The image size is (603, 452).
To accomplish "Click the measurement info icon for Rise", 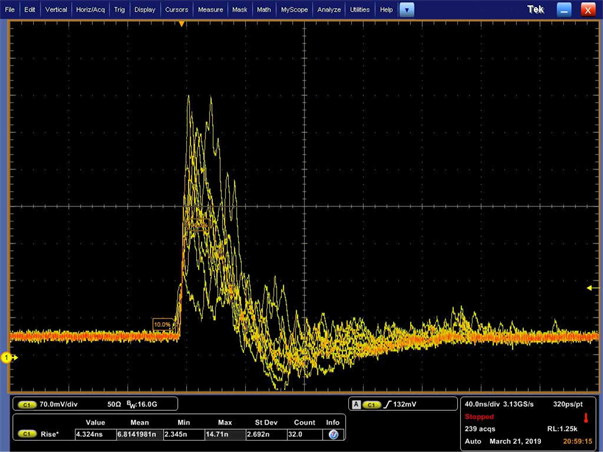I will (333, 434).
